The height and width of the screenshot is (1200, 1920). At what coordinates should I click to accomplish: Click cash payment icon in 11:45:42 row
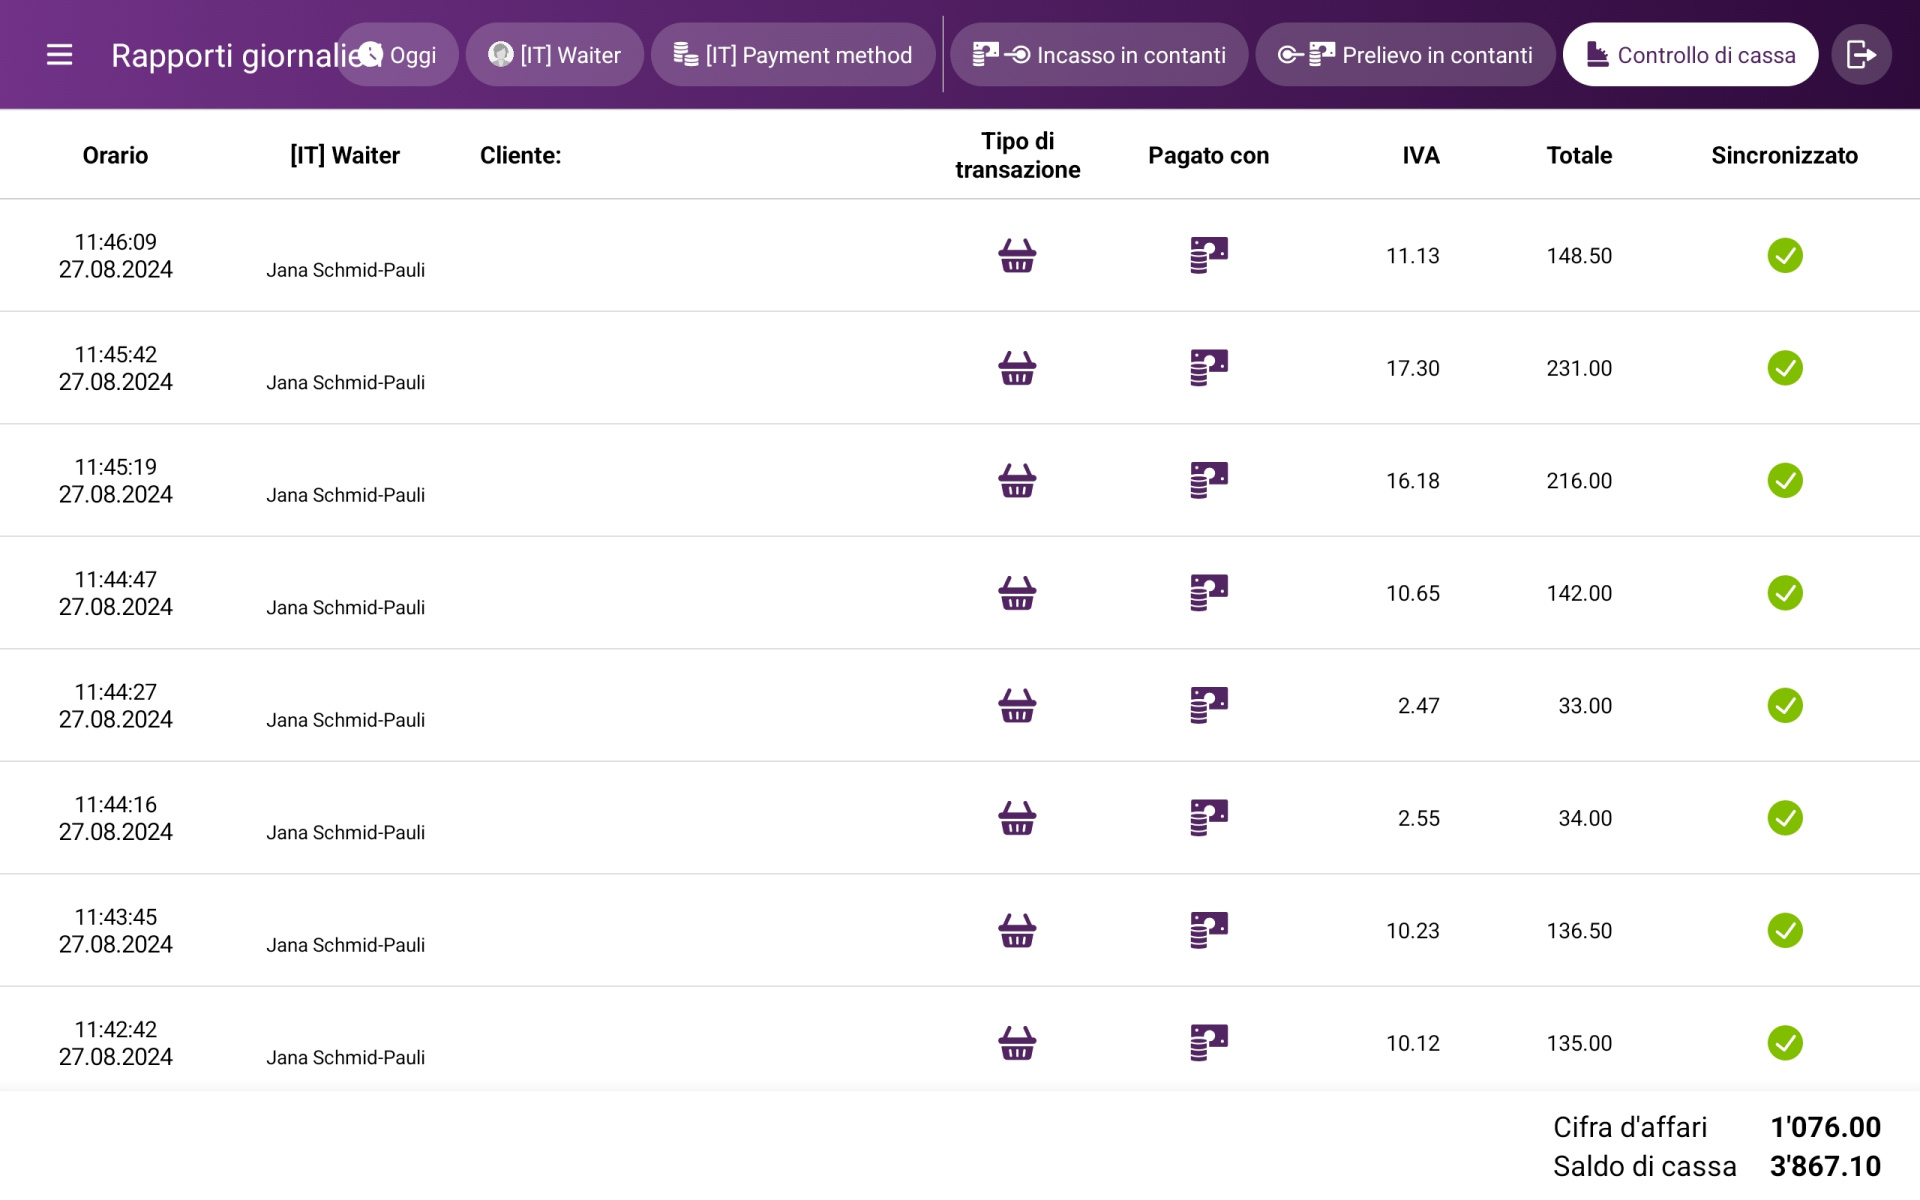[x=1209, y=368]
